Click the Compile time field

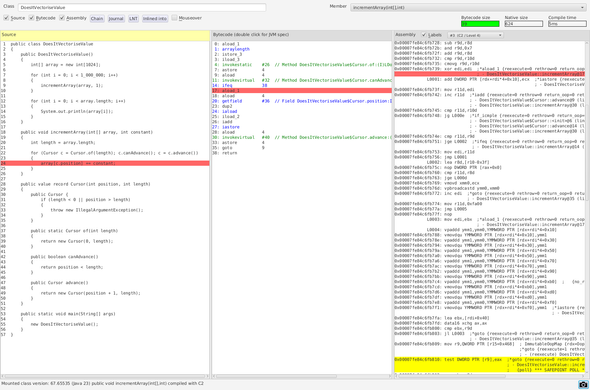coord(567,24)
